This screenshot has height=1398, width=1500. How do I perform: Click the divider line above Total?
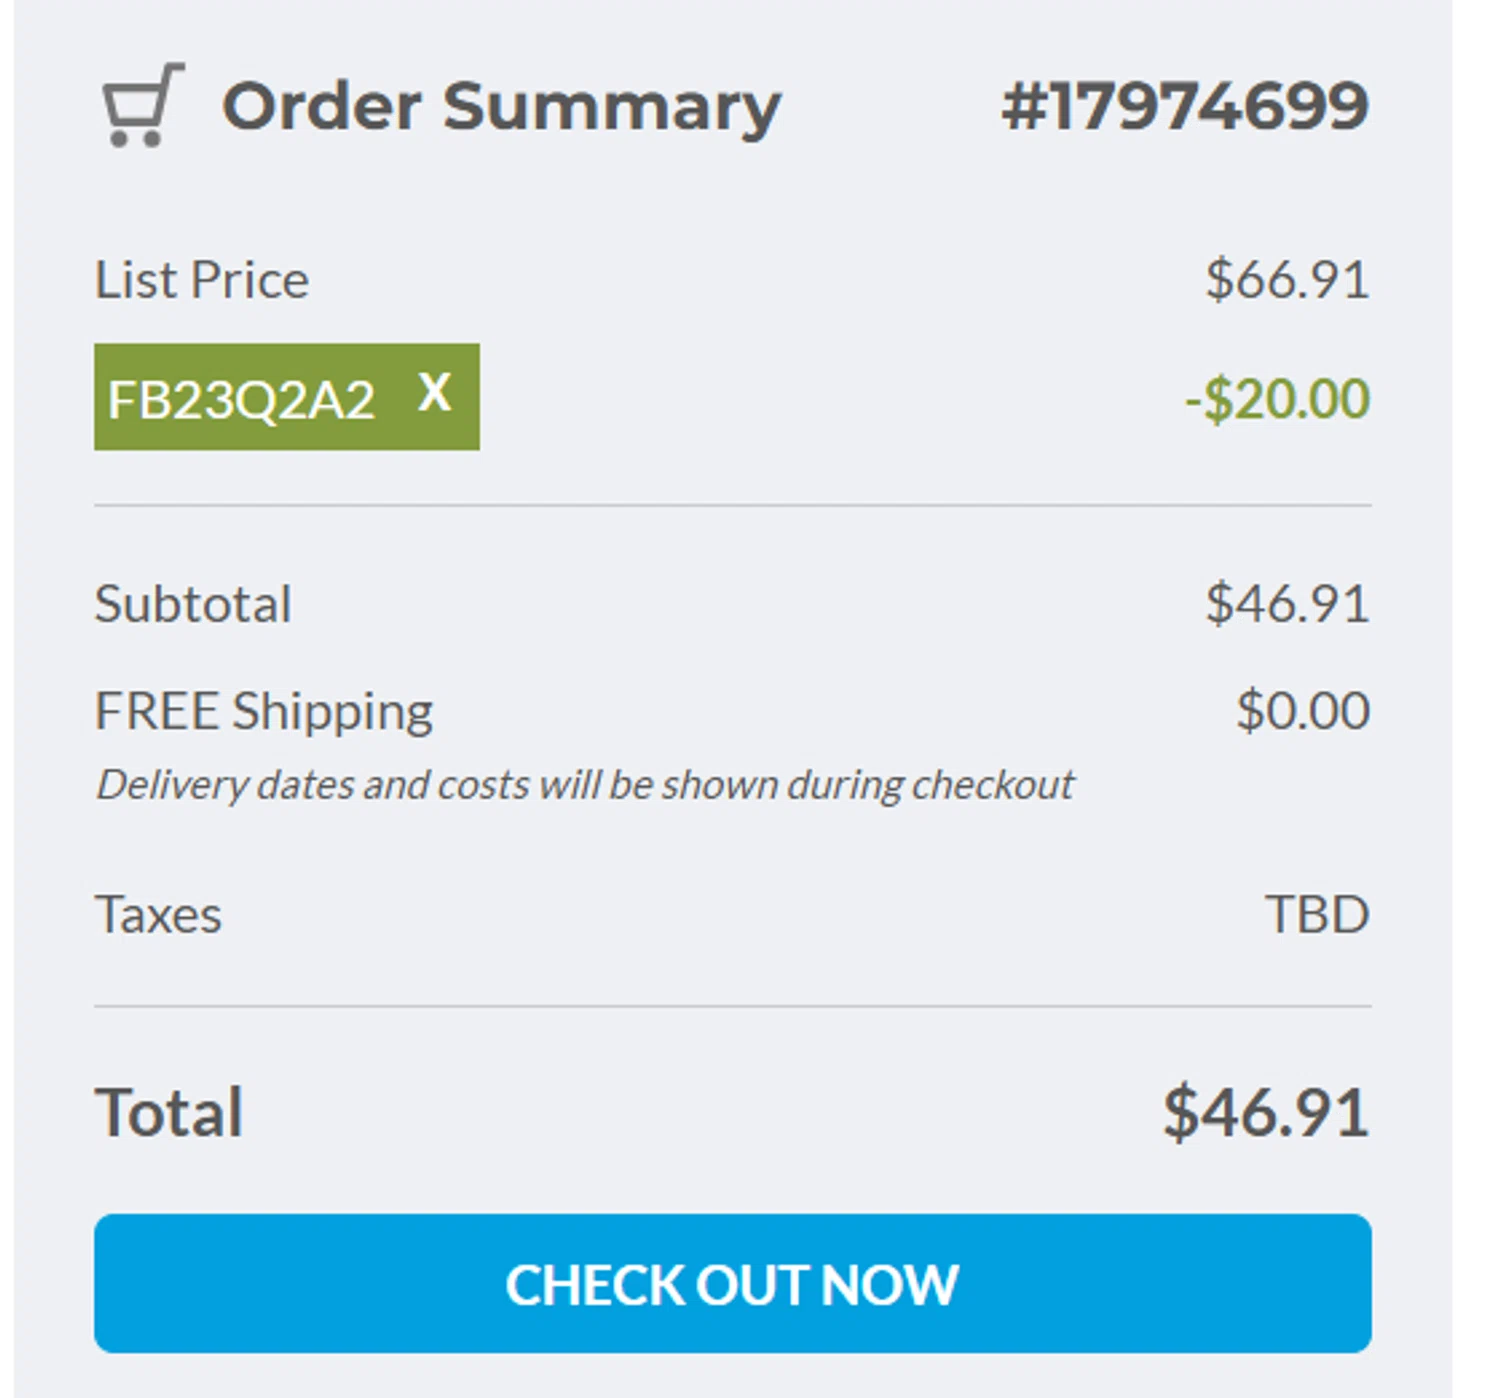click(732, 1006)
